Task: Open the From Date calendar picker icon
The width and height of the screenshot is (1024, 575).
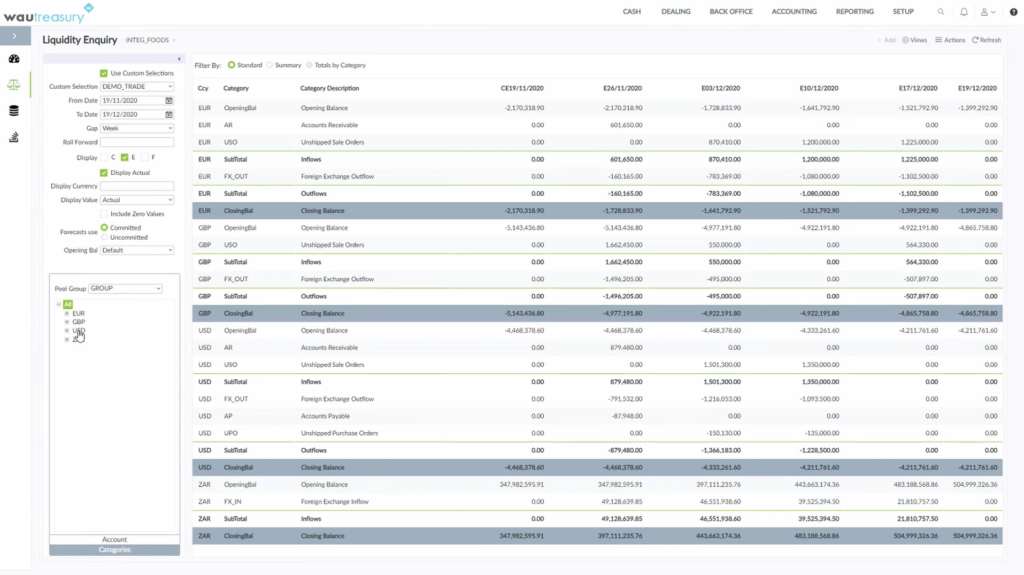Action: [168, 101]
